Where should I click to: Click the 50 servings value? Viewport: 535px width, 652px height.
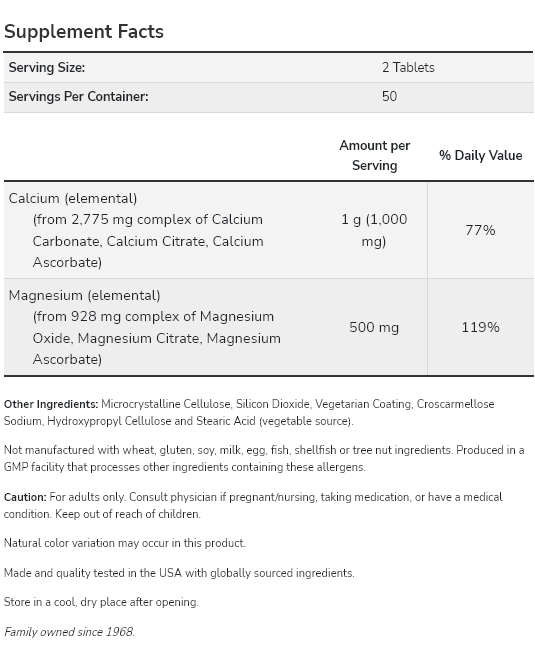tap(390, 96)
